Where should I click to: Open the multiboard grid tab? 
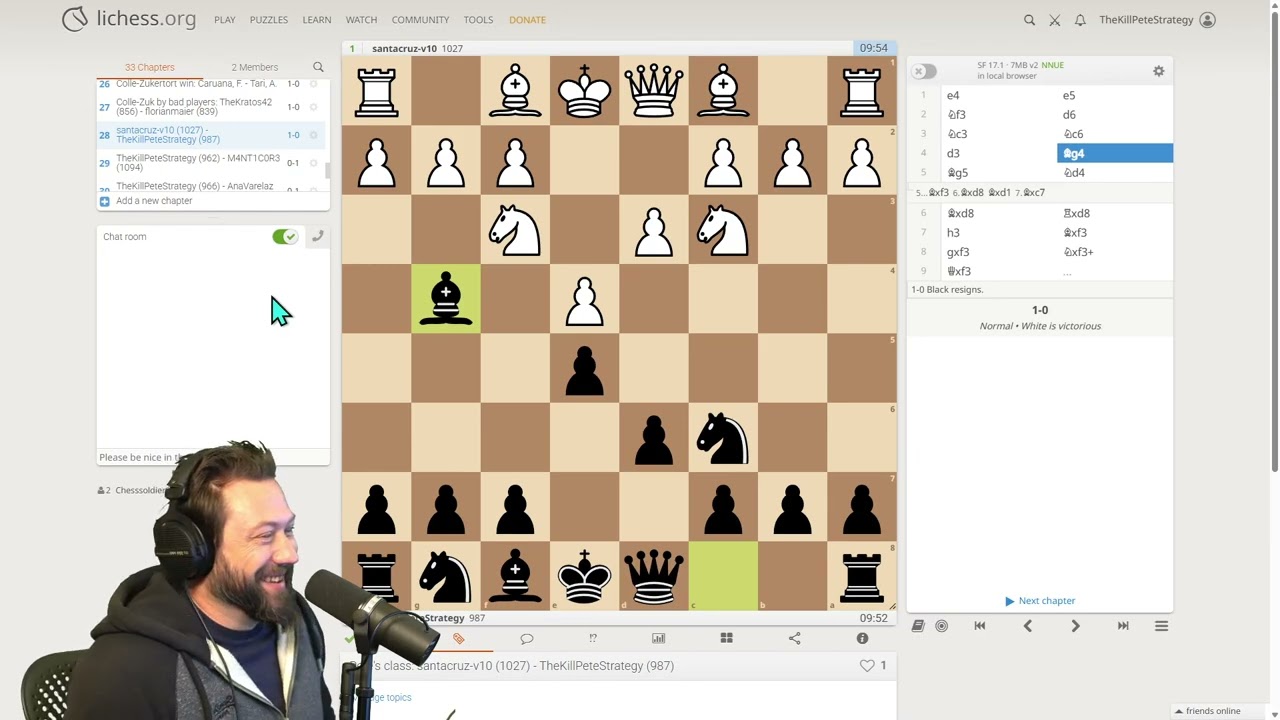tap(727, 639)
